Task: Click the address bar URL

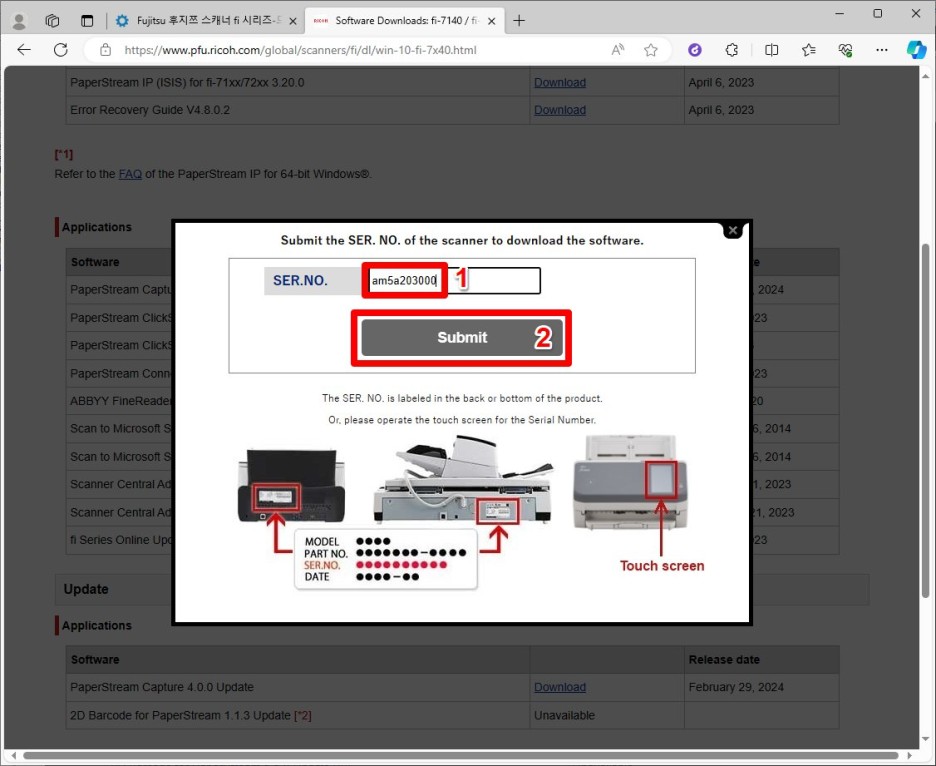Action: click(x=300, y=50)
